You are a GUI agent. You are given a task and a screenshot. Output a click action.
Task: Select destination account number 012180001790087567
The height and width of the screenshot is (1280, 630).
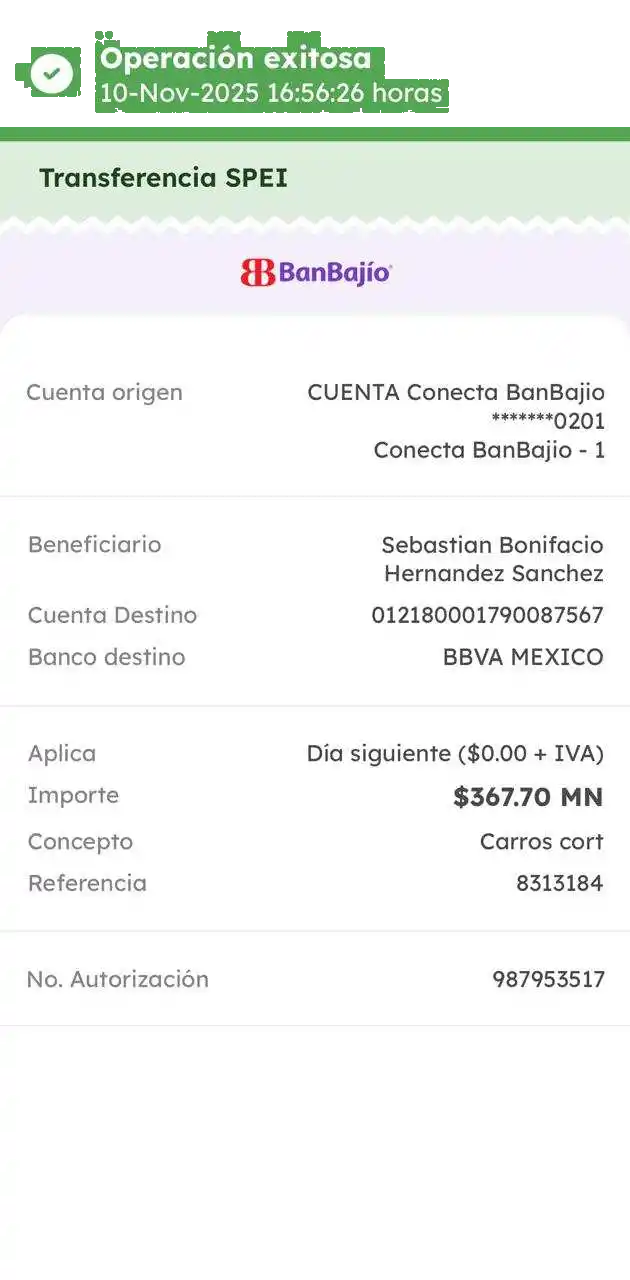coord(487,615)
